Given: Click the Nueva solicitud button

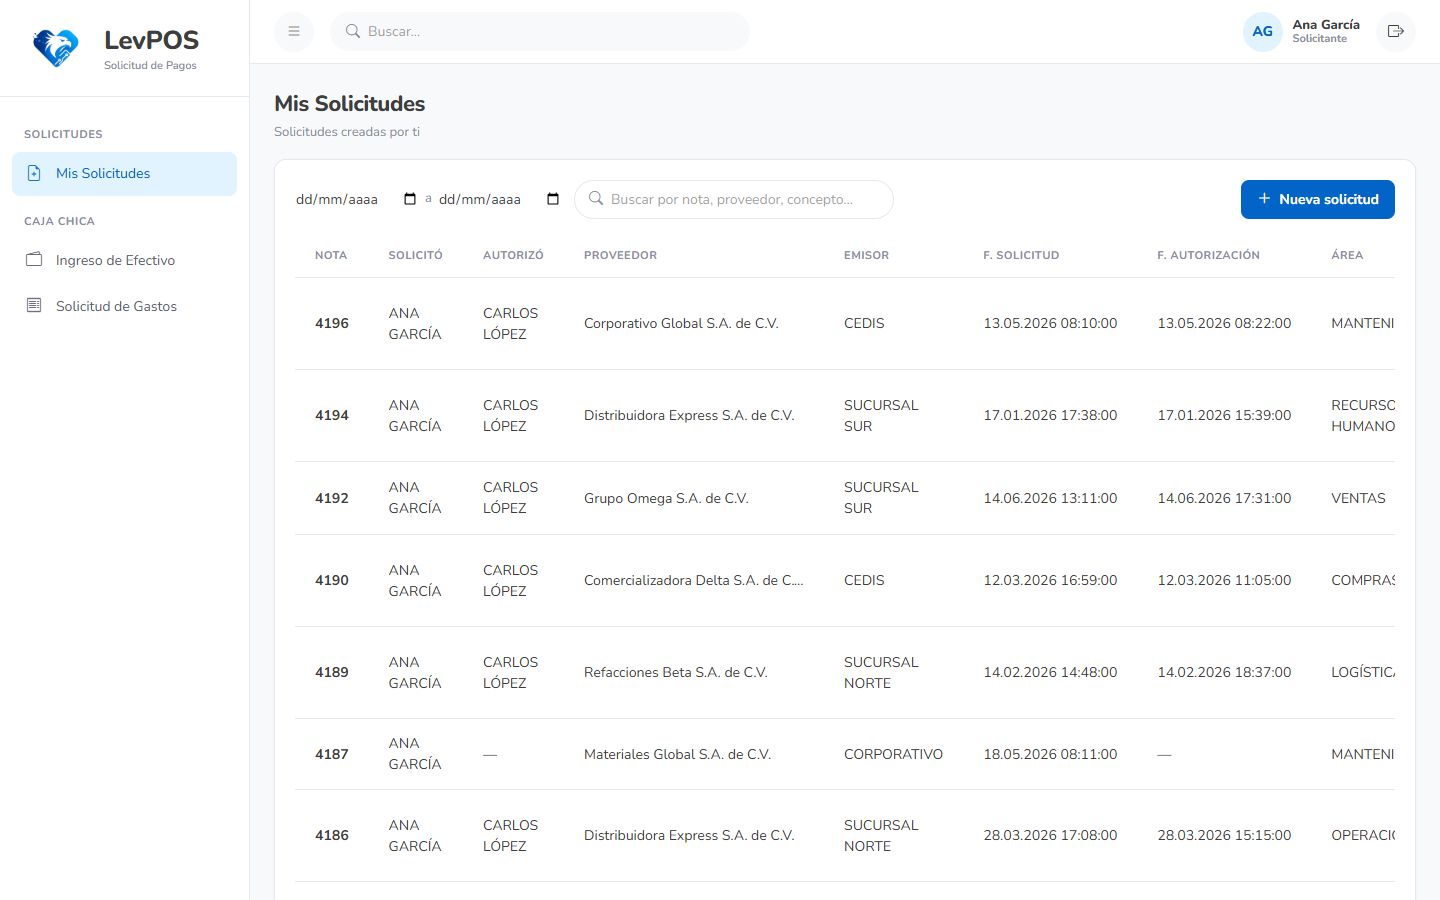Looking at the screenshot, I should [1317, 199].
